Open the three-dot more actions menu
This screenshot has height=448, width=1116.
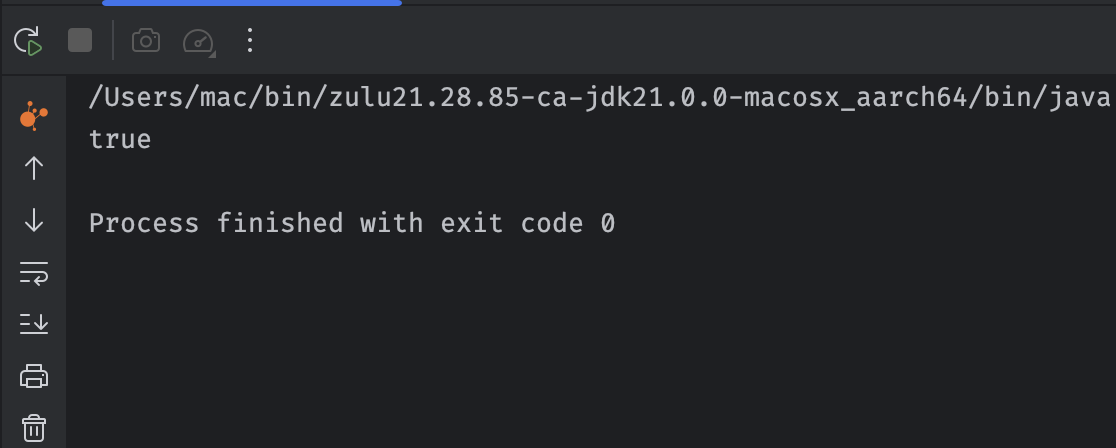[x=250, y=41]
